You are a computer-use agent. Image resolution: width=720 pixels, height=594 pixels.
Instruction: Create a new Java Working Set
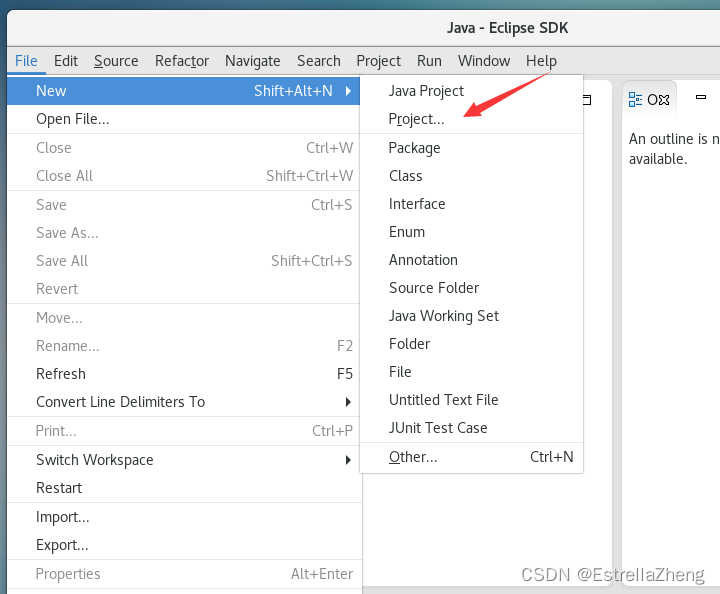click(472, 316)
